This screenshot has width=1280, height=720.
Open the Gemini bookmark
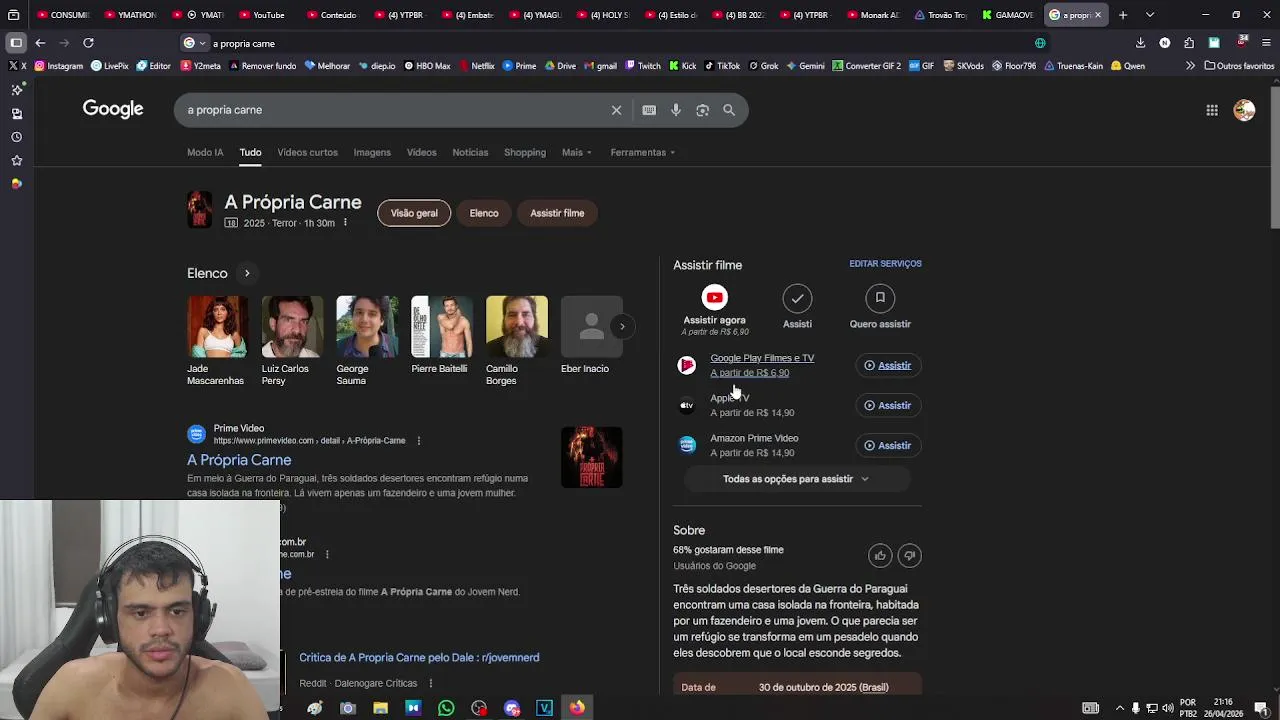point(805,66)
